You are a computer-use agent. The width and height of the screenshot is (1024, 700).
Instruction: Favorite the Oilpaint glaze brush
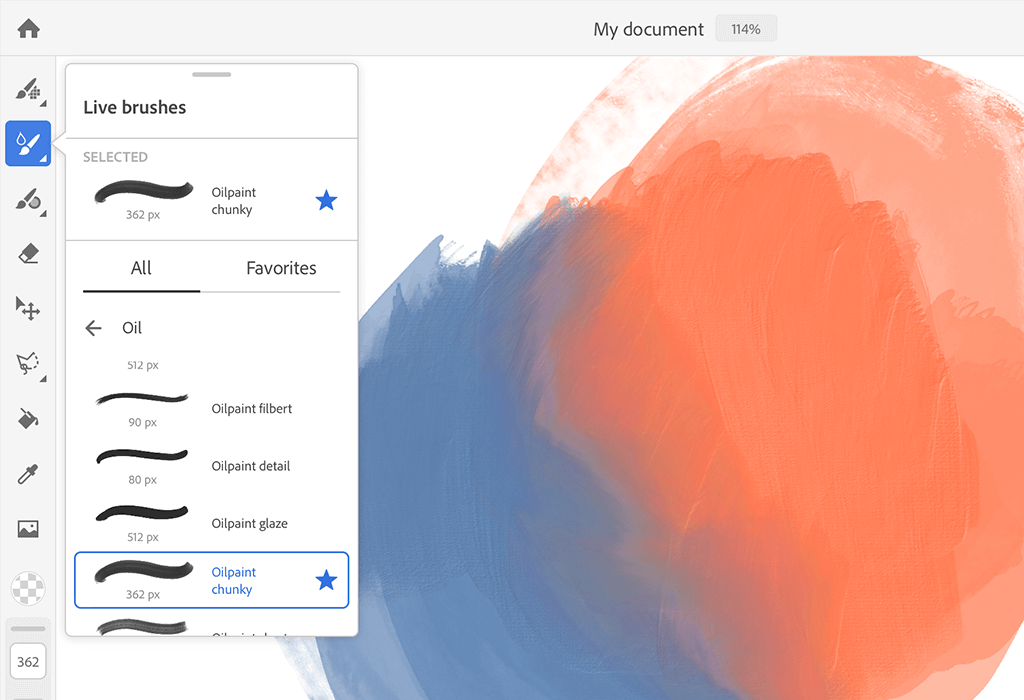326,523
